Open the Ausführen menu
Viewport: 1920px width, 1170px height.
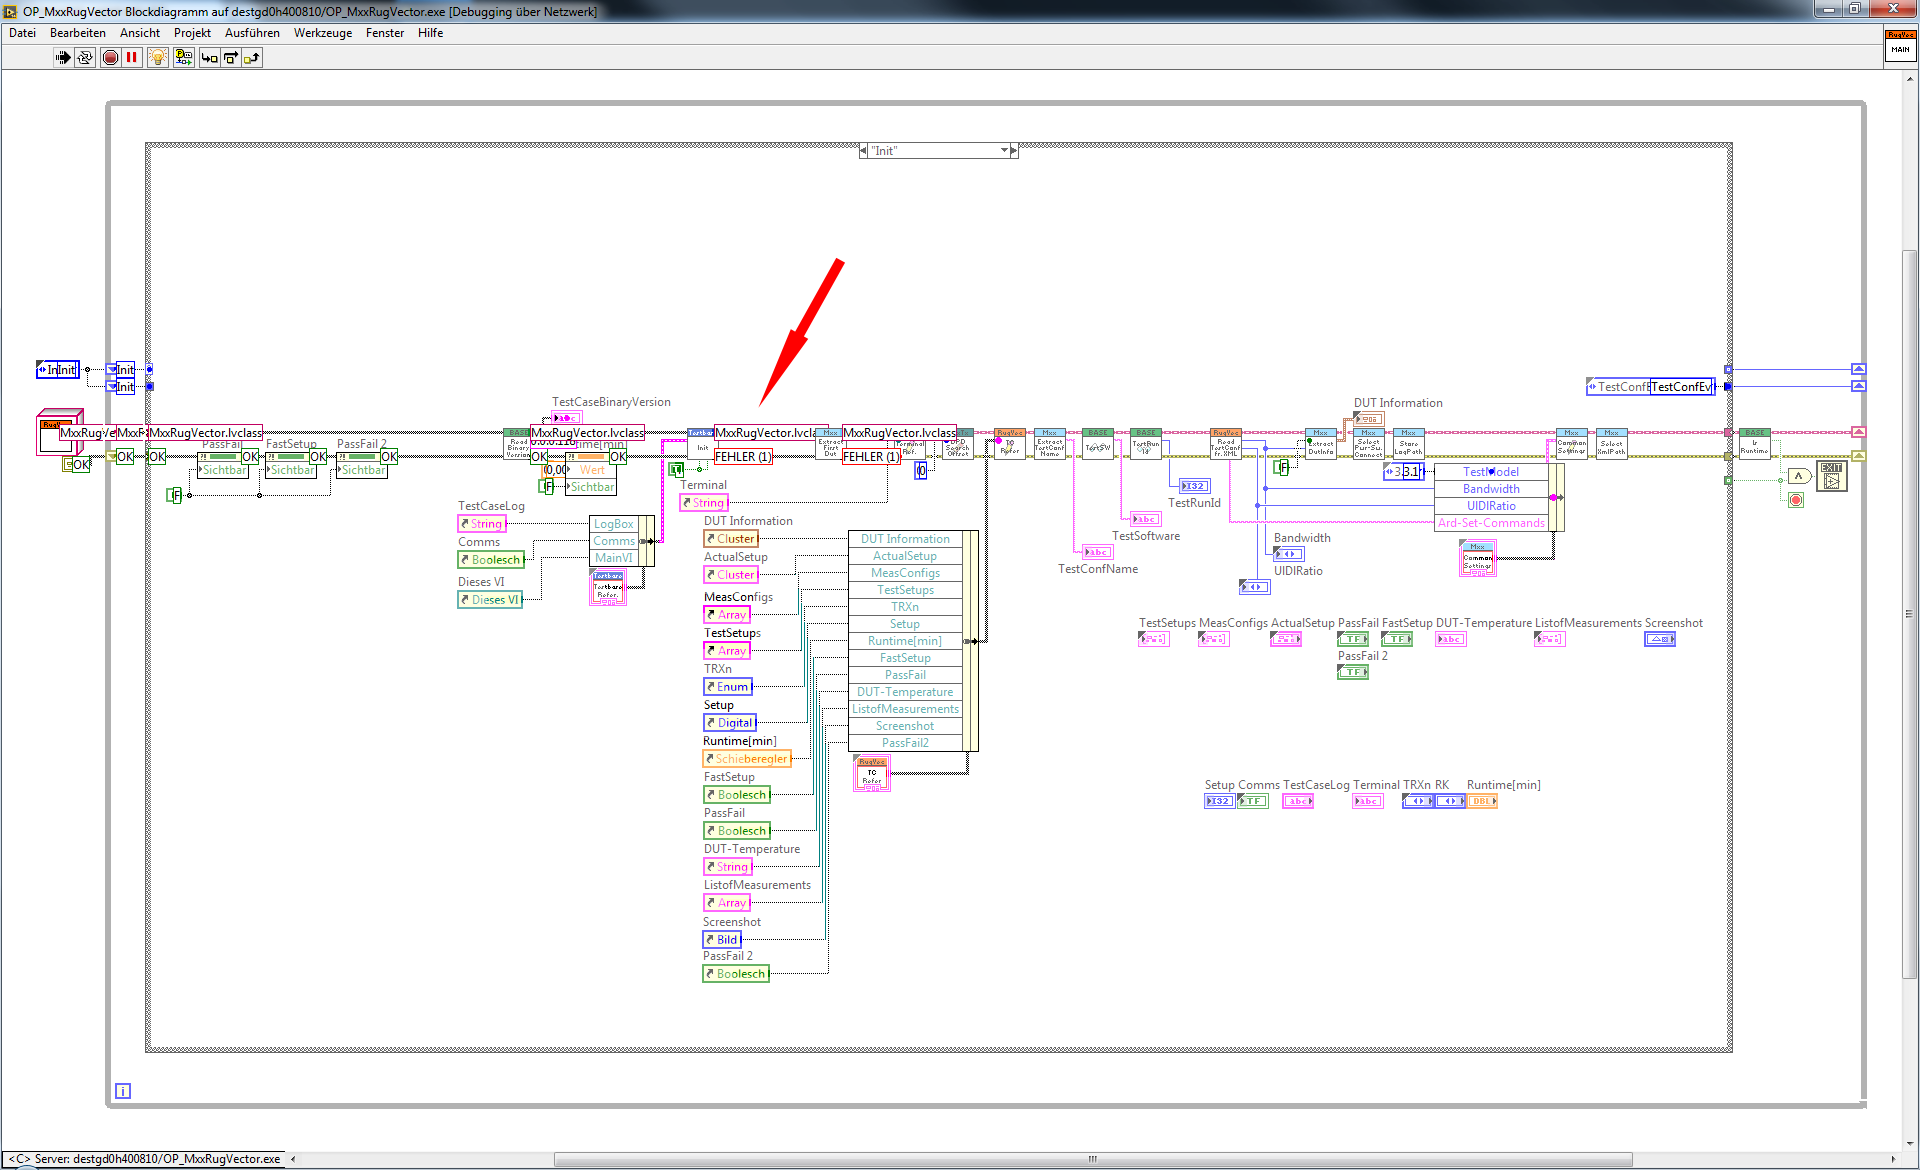tap(252, 33)
